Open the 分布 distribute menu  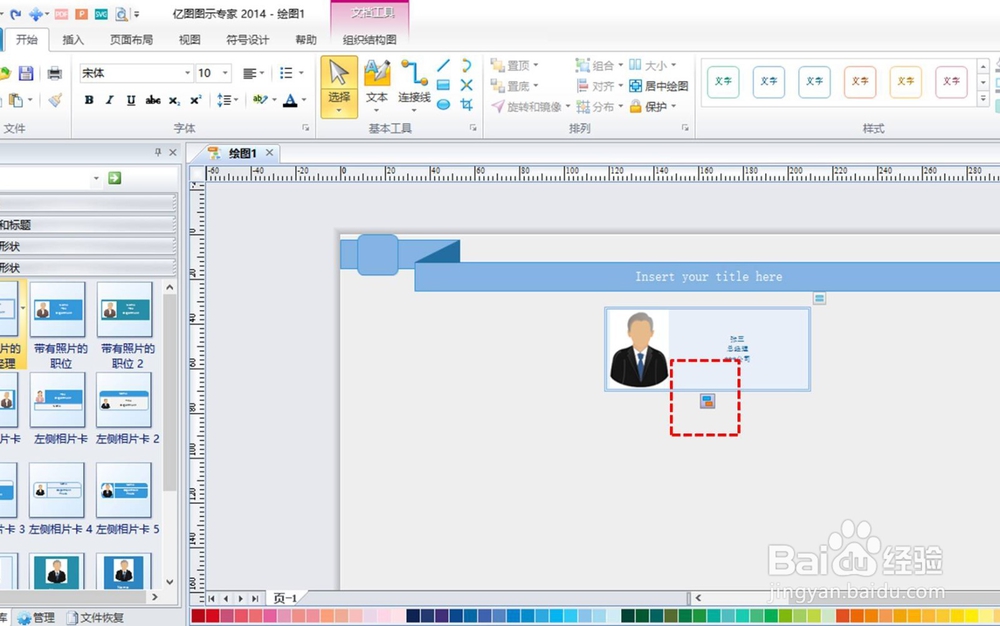point(599,106)
